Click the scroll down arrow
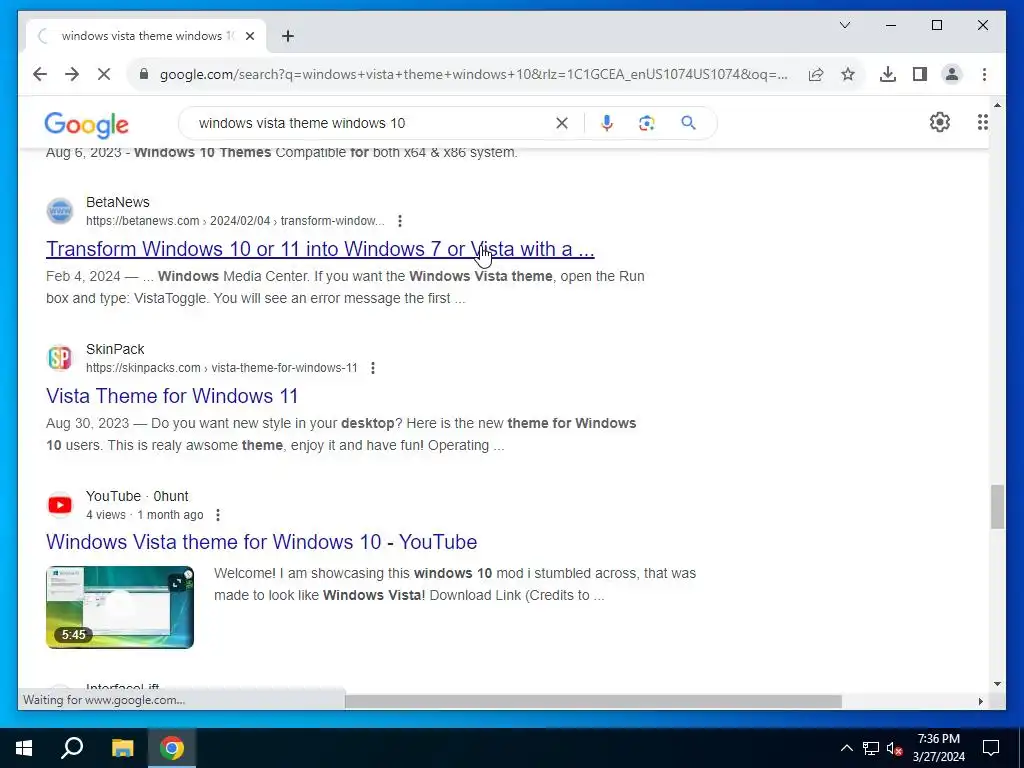The image size is (1024, 768). [x=997, y=684]
